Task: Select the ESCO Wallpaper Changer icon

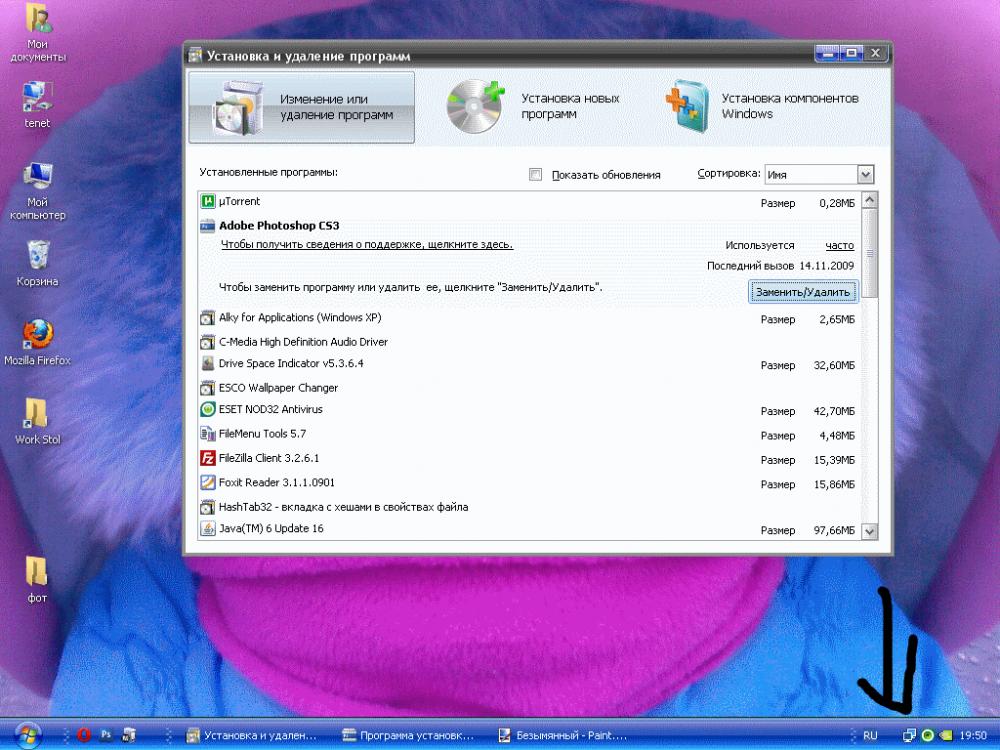Action: 207,388
